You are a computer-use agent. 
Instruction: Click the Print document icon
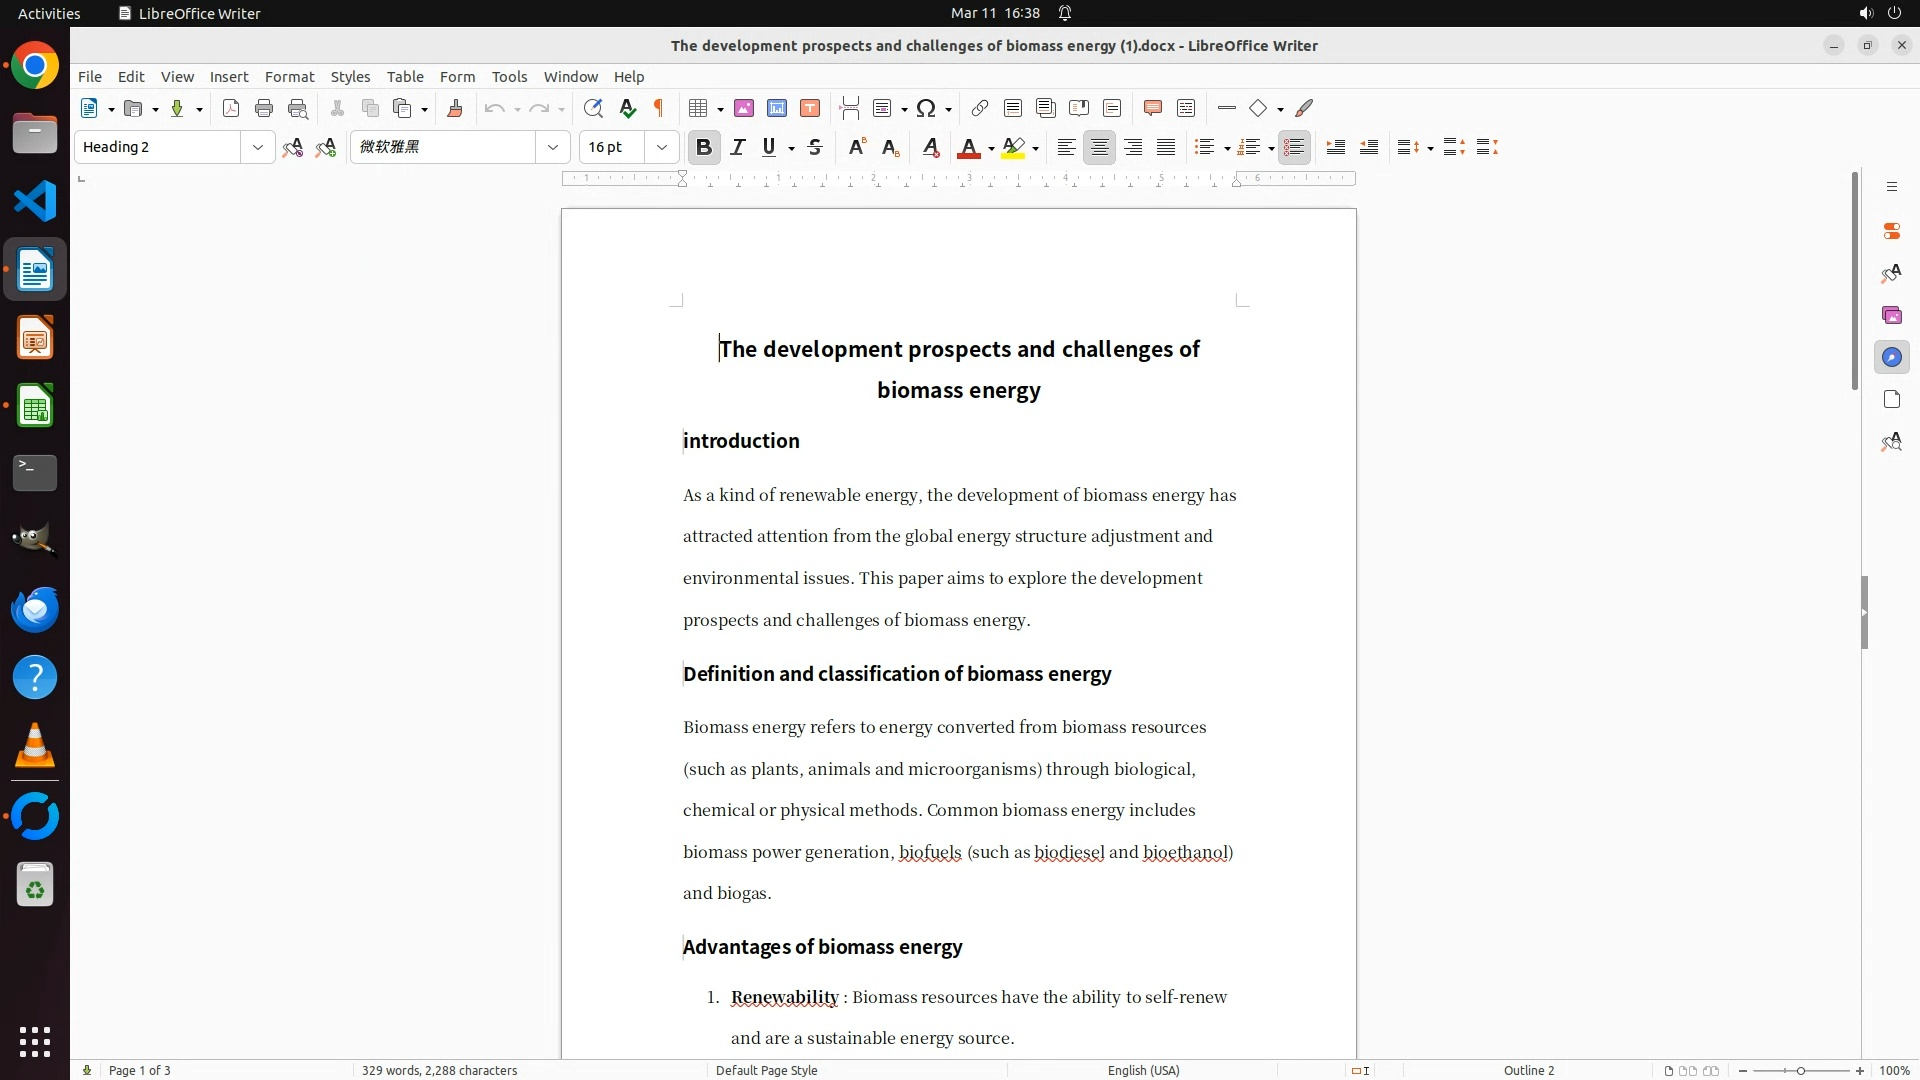click(264, 109)
